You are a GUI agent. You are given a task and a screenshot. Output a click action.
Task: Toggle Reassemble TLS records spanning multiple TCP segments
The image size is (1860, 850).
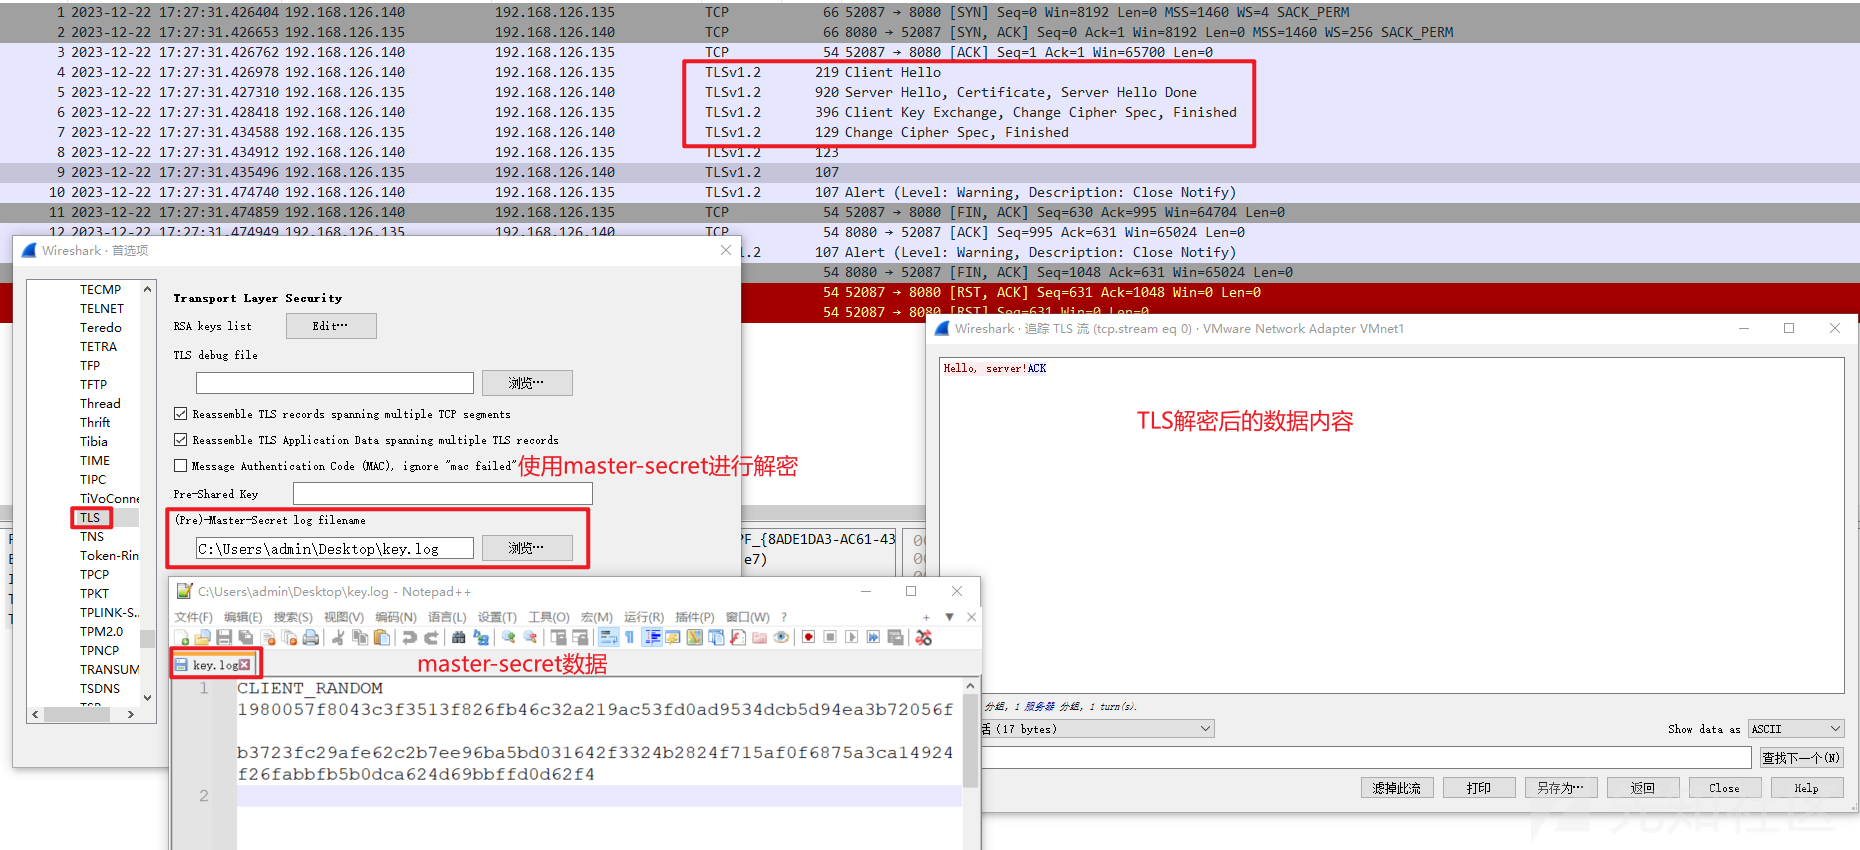(180, 414)
